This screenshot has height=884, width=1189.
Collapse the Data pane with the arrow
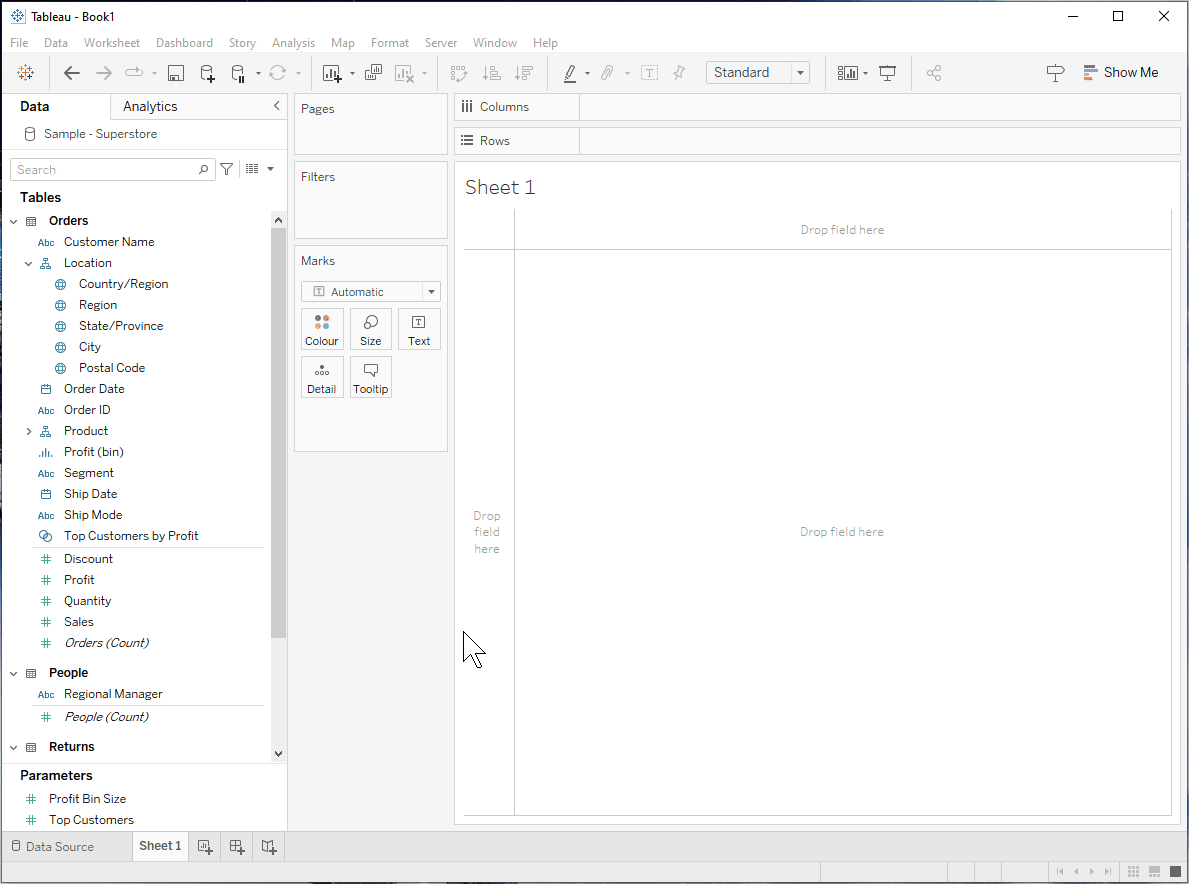(x=277, y=106)
